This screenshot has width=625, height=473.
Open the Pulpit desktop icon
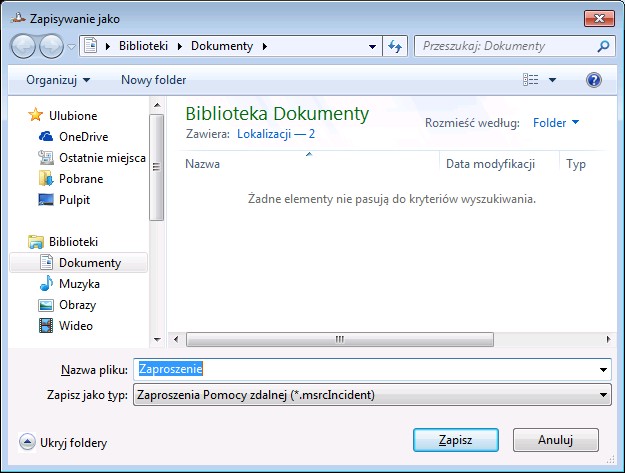point(45,199)
